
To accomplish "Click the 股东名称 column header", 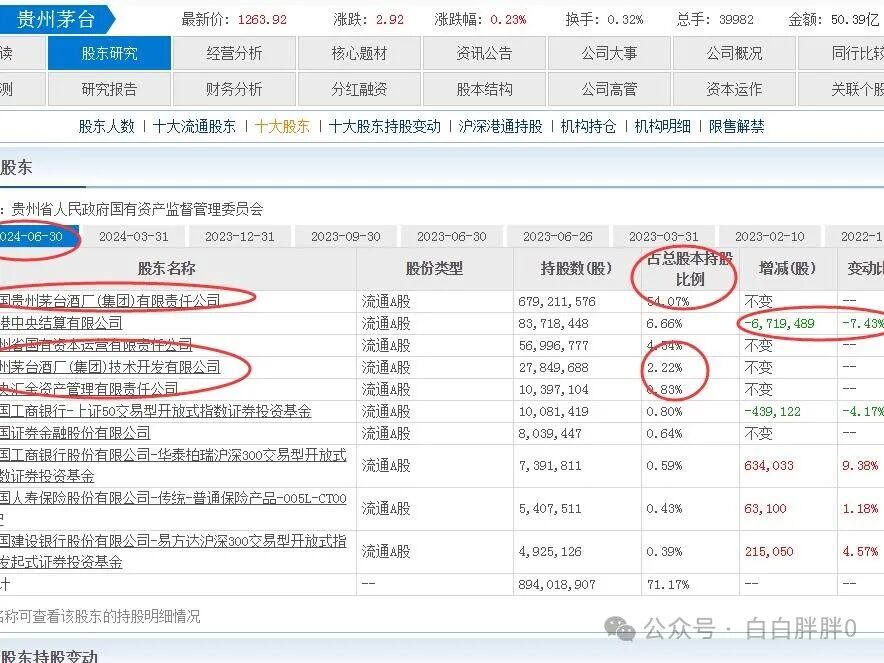I will [166, 268].
